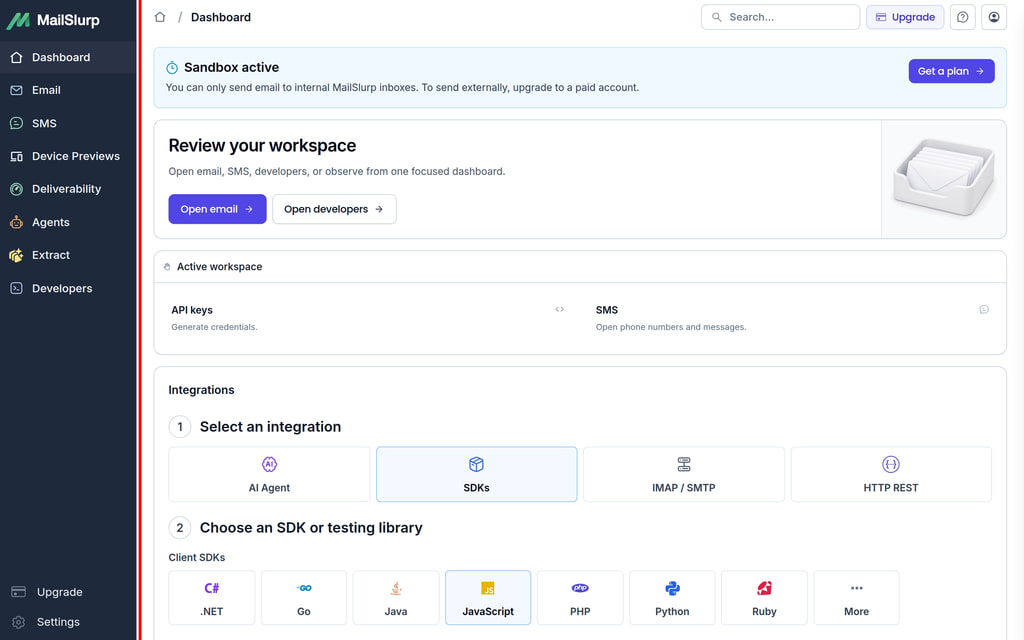Choose the .NET SDK
Viewport: 1024px width, 640px height.
212,598
